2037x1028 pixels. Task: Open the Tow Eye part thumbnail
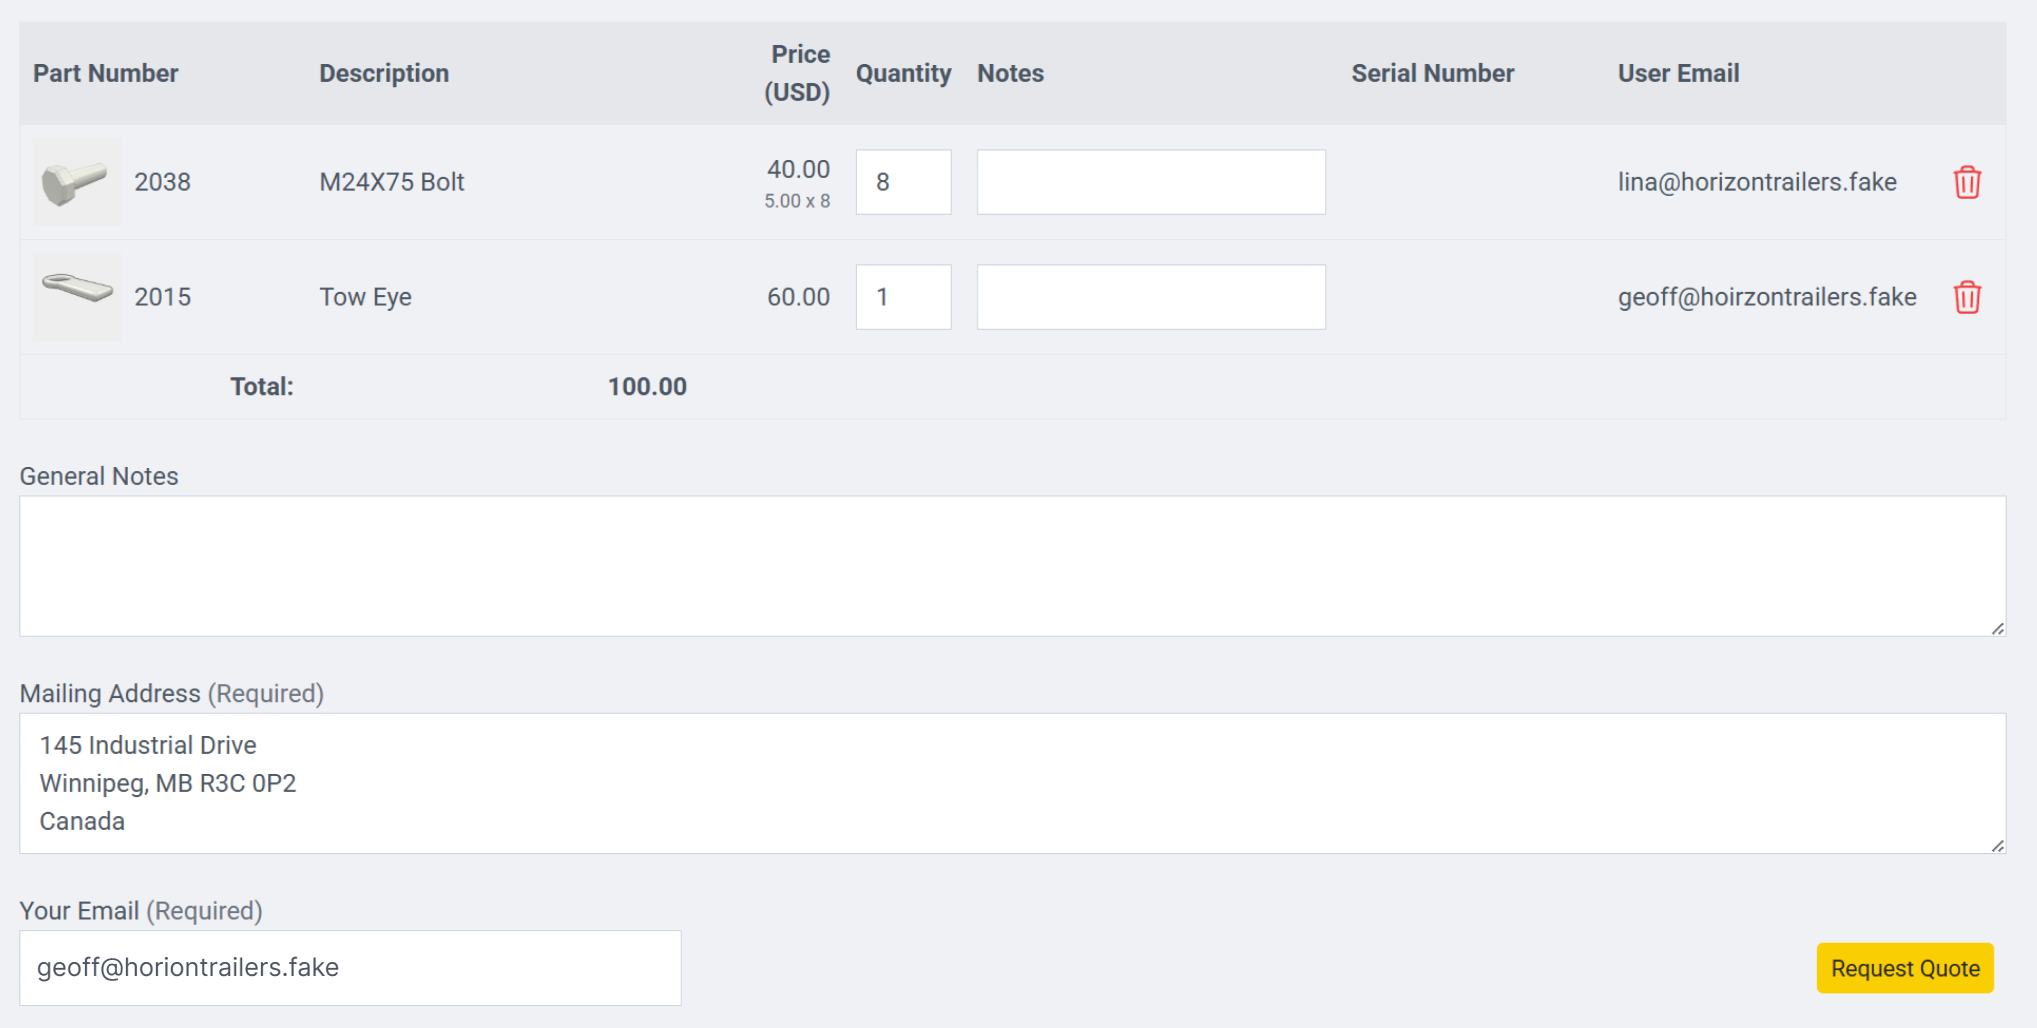click(x=76, y=296)
